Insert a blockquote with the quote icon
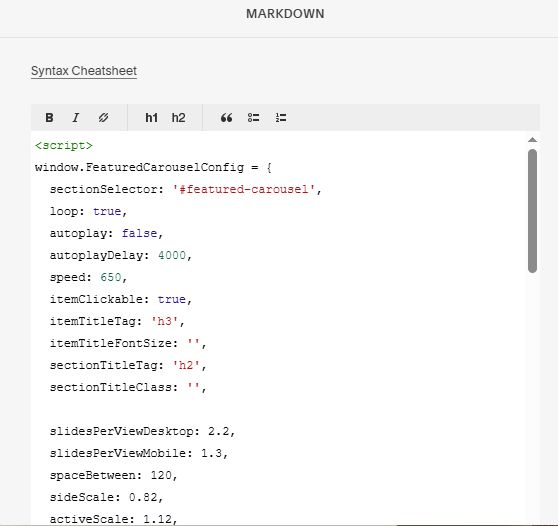The height and width of the screenshot is (526, 558). (x=226, y=118)
